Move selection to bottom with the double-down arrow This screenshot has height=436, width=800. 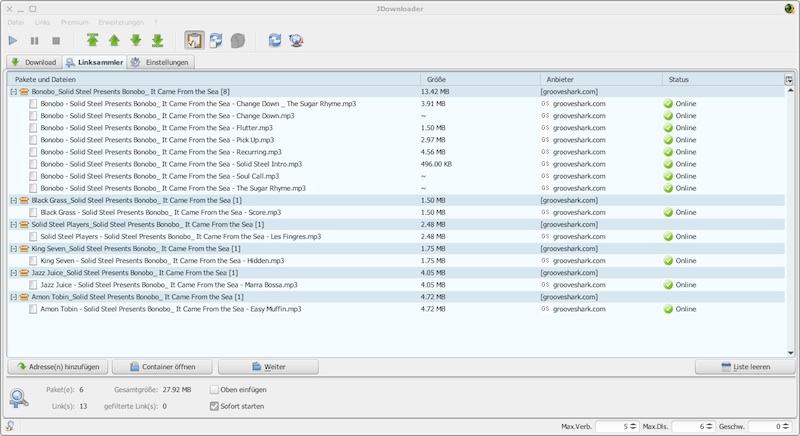158,40
